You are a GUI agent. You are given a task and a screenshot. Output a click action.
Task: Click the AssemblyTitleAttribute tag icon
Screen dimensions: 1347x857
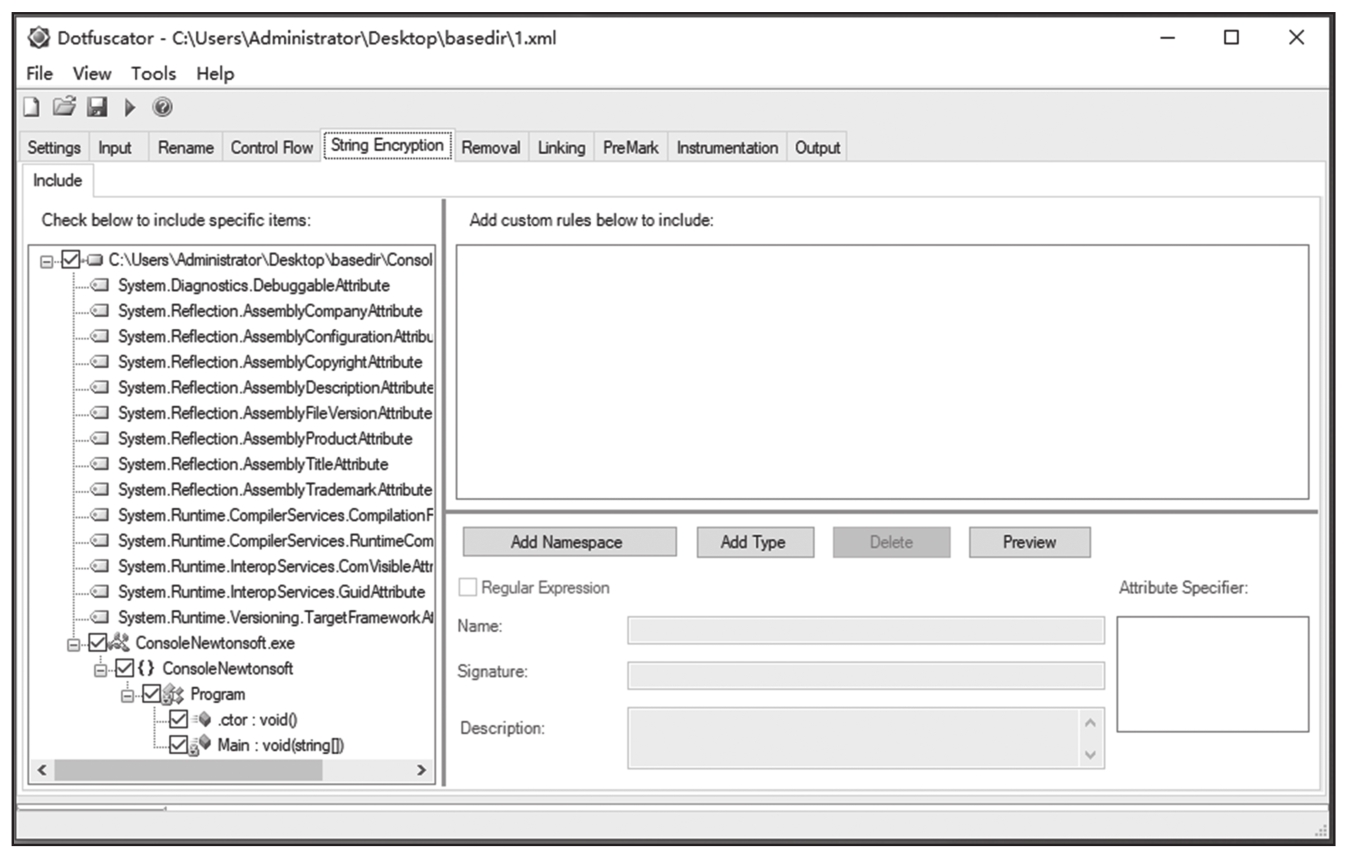click(100, 464)
